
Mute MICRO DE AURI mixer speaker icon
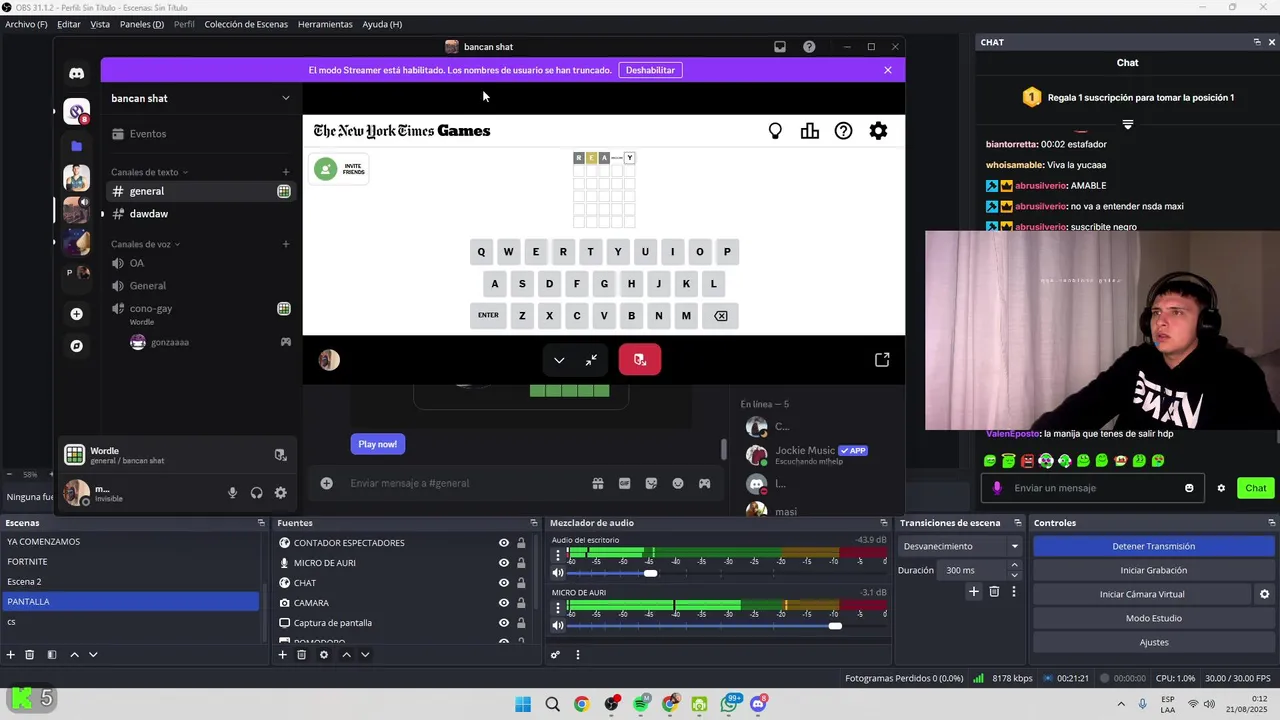click(x=558, y=626)
